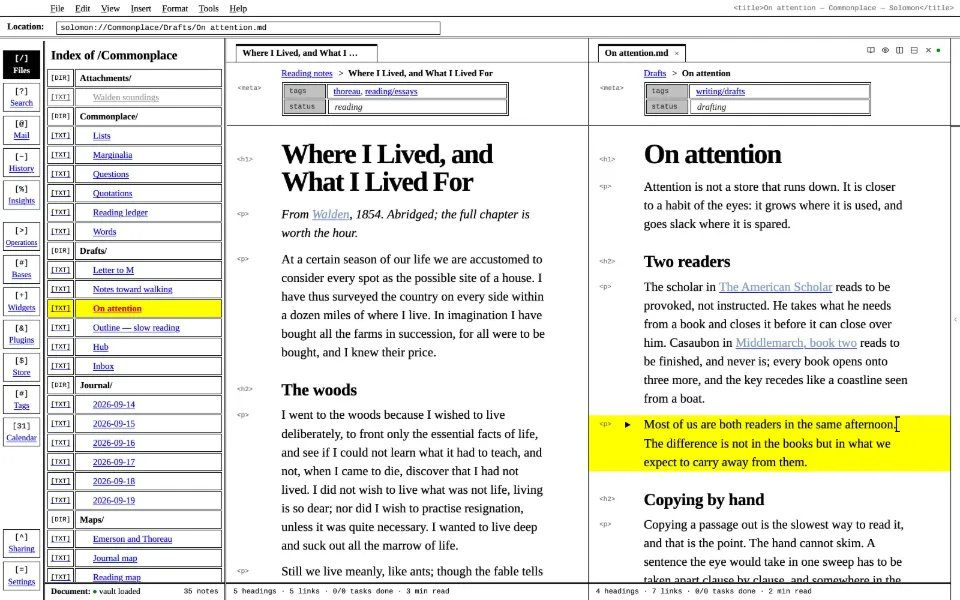Open the Insert menu

coord(141,9)
